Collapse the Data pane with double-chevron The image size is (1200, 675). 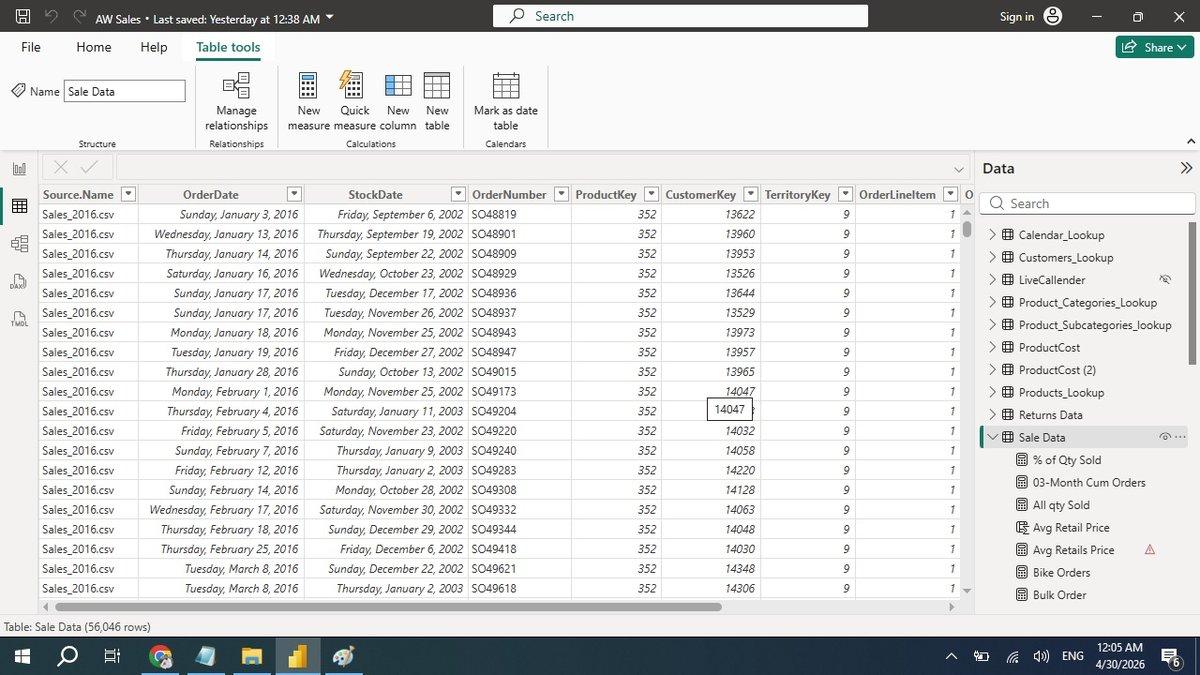1186,168
